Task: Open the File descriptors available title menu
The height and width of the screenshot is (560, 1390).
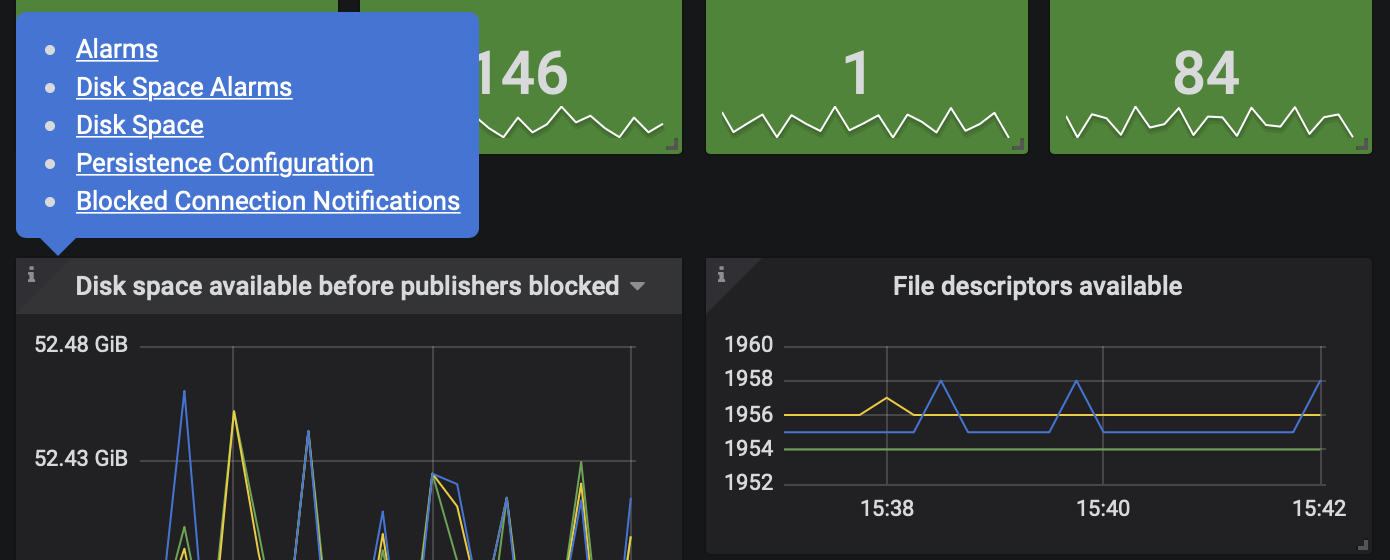Action: click(x=1037, y=287)
